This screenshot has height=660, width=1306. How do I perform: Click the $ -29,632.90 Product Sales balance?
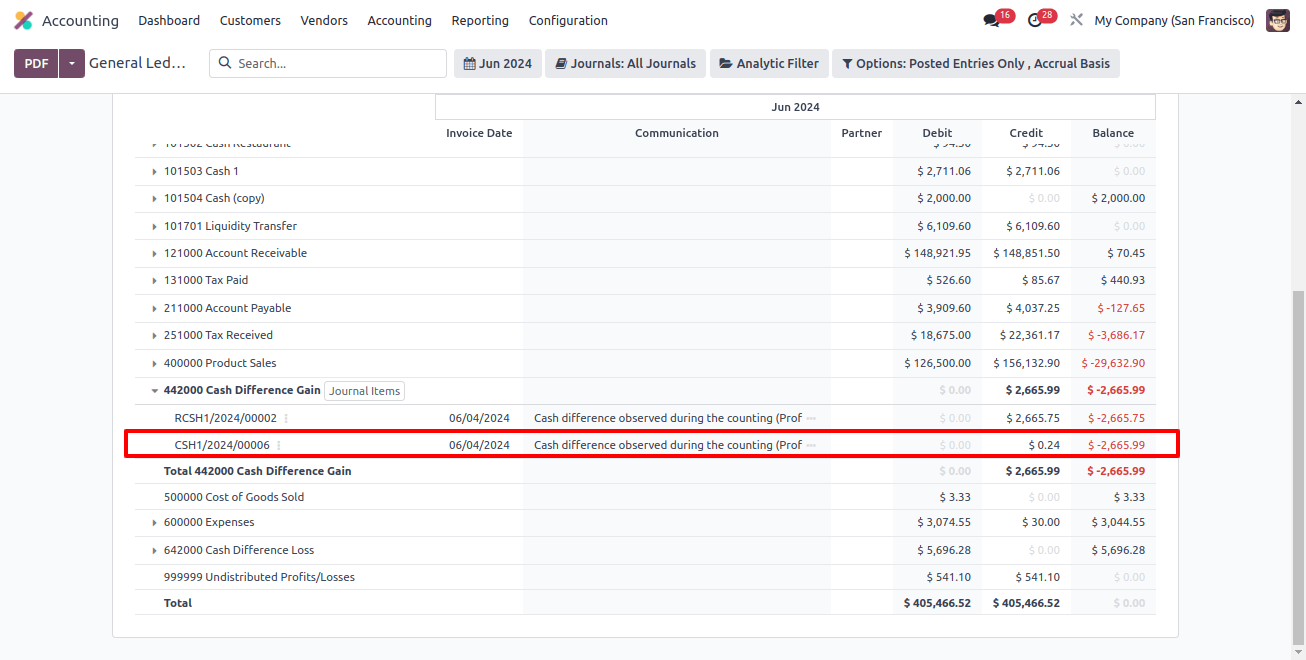click(x=1113, y=363)
